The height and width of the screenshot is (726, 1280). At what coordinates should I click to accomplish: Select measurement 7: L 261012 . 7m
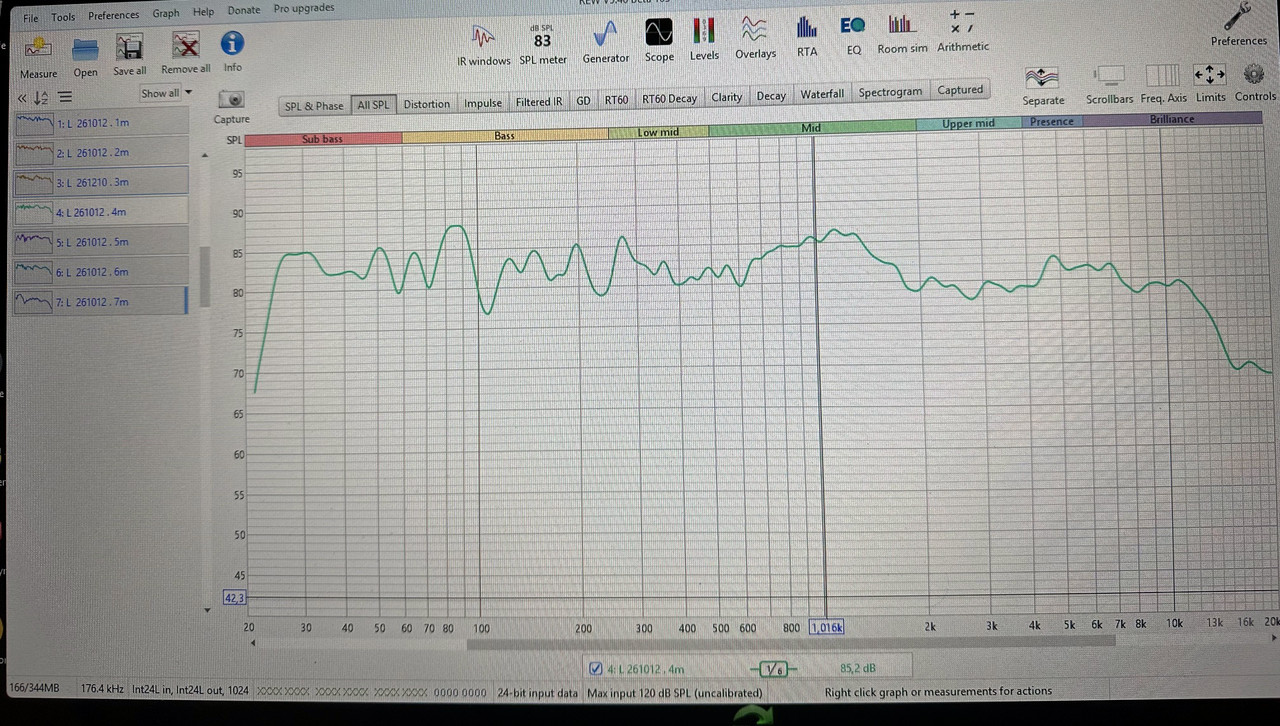point(100,301)
